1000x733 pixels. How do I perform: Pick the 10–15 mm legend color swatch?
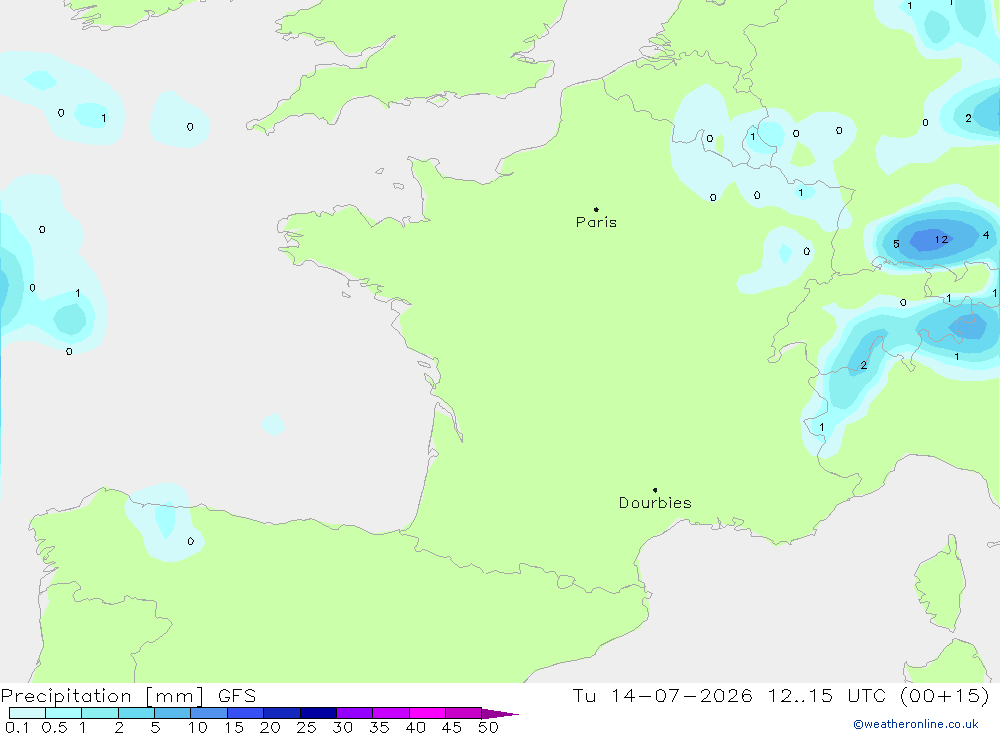pos(209,713)
